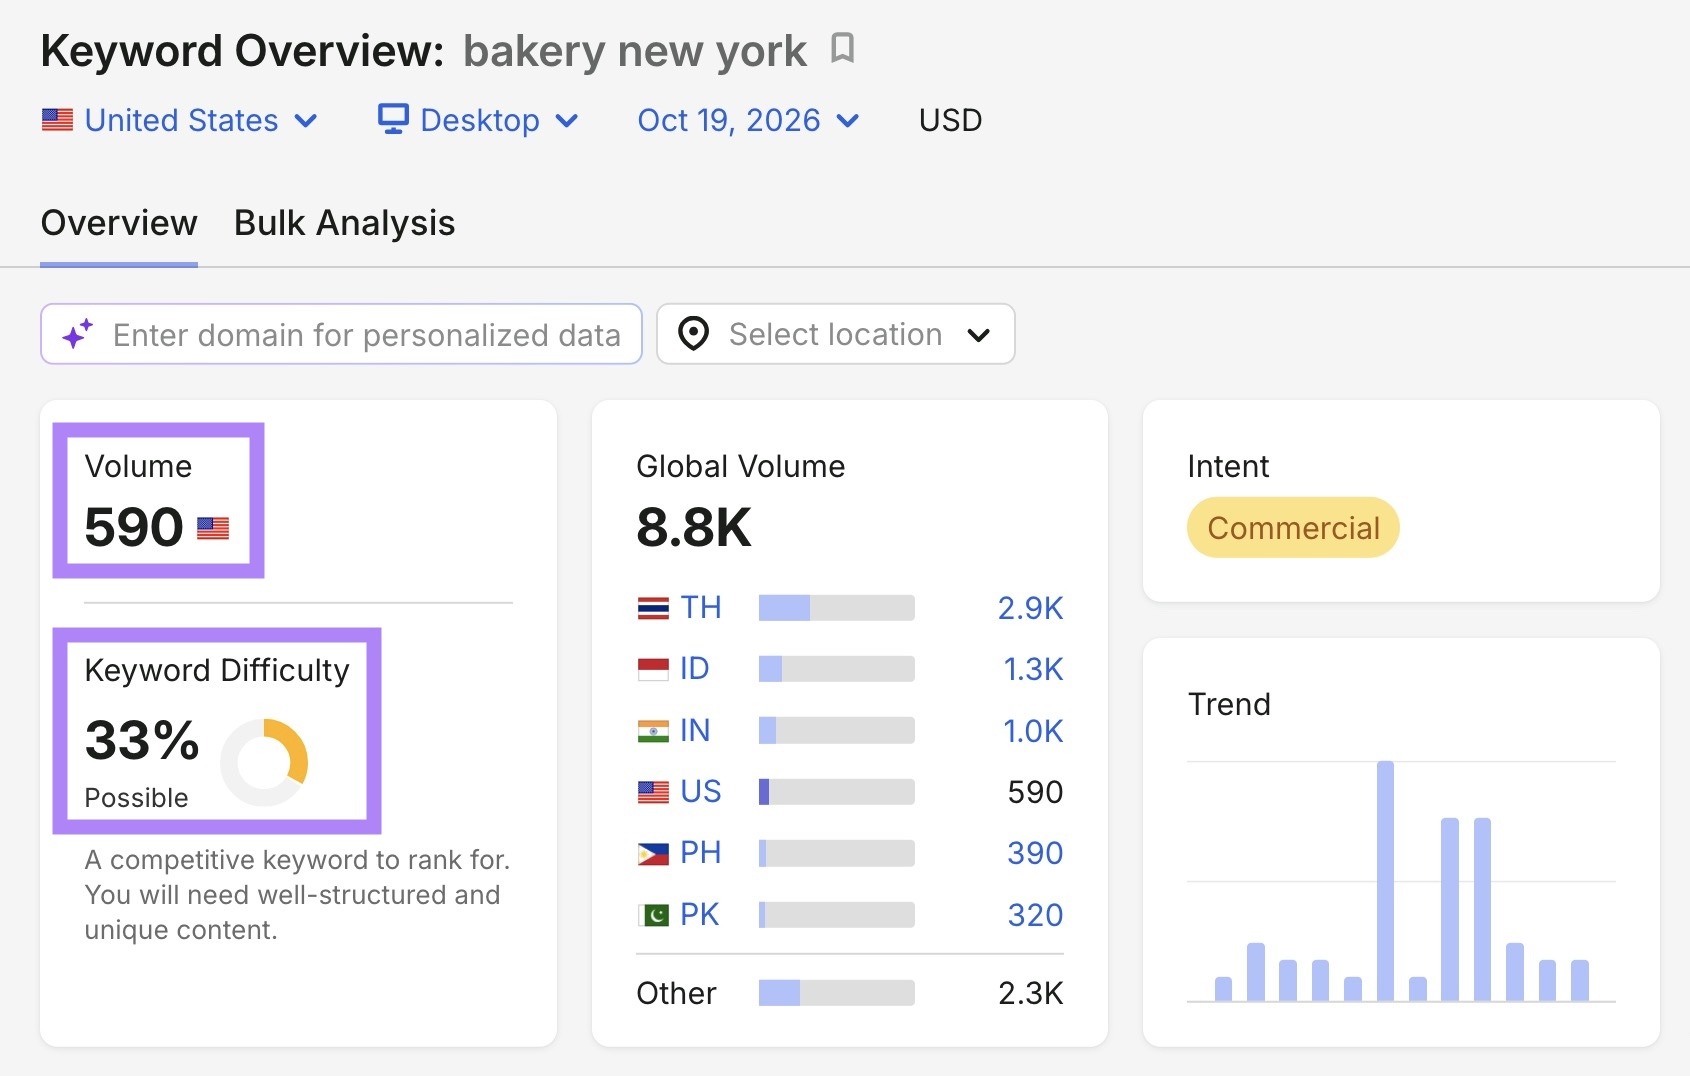Expand the Select location dropdown
This screenshot has height=1076, width=1690.
pyautogui.click(x=836, y=334)
